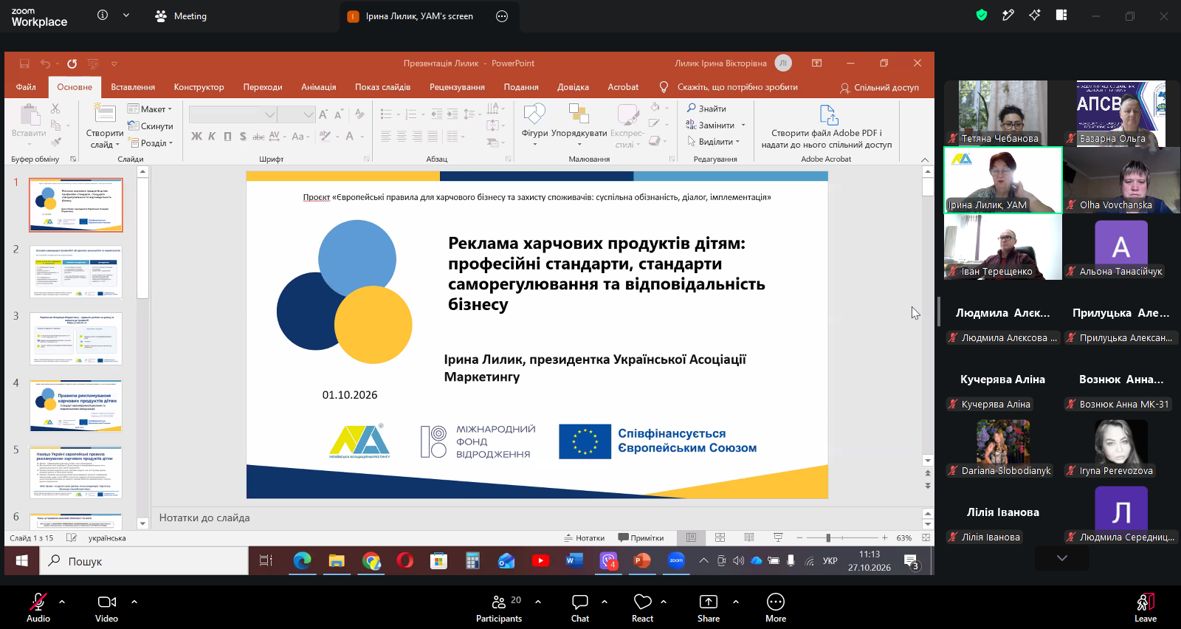Toggle text shadow S formatting
Screen dimensions: 1181x629
243,136
